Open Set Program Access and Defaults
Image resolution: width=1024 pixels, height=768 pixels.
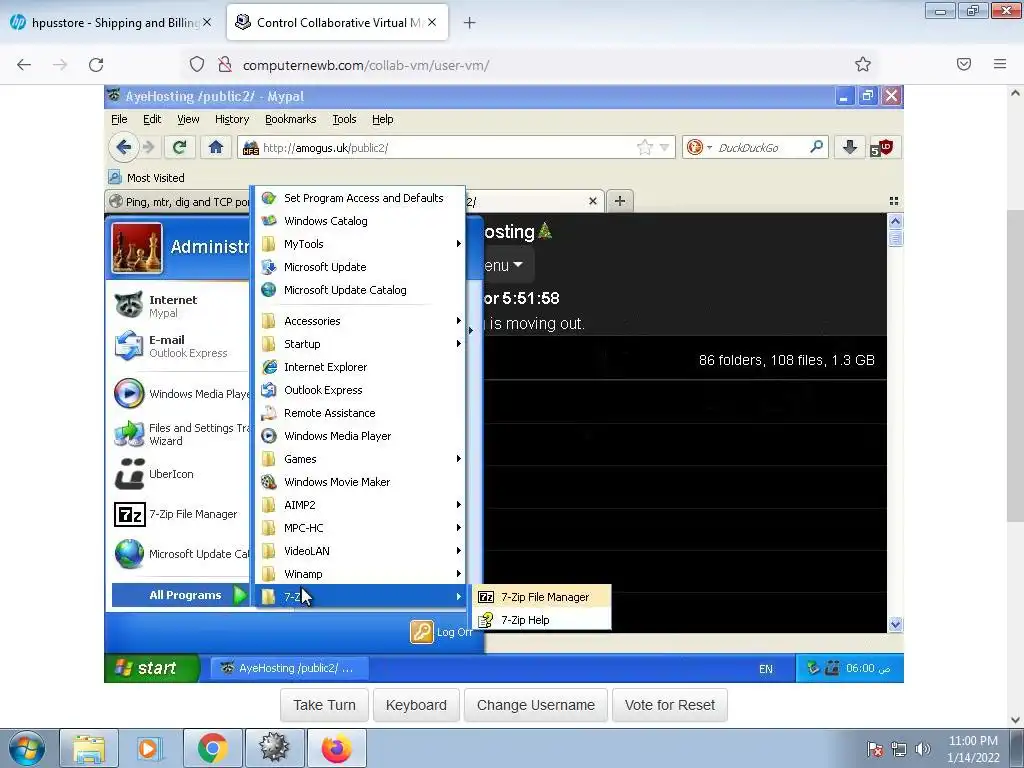[x=360, y=198]
